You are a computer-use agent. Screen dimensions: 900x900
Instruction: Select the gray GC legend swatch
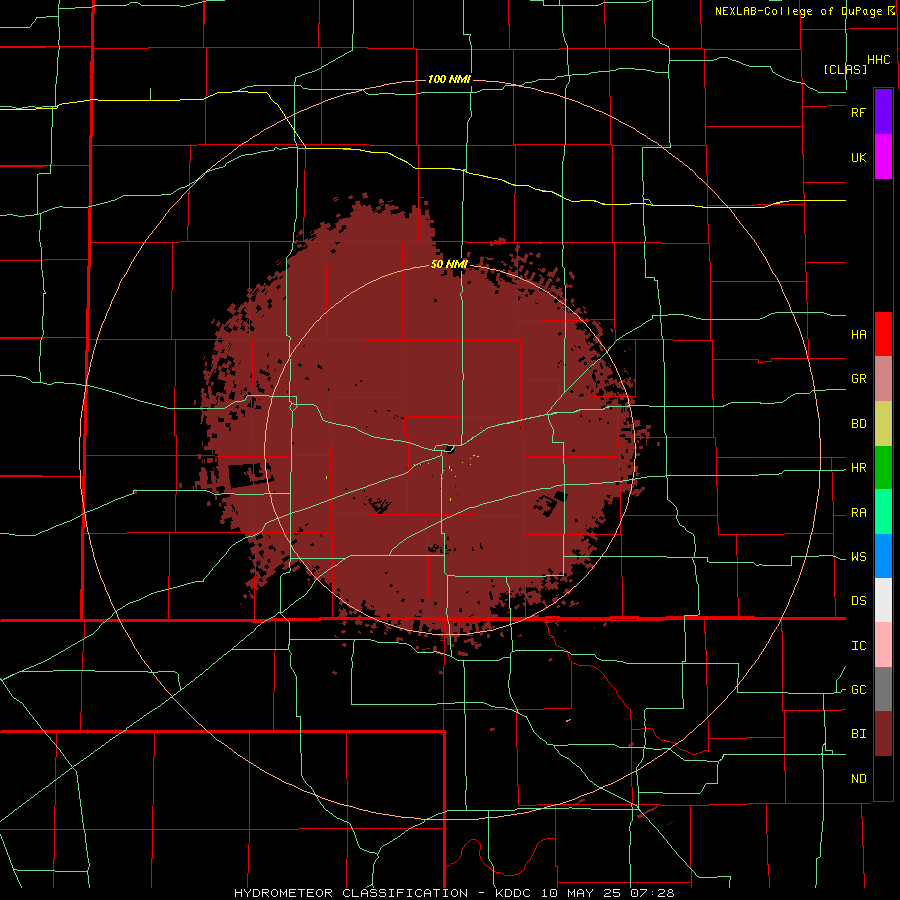click(x=883, y=689)
